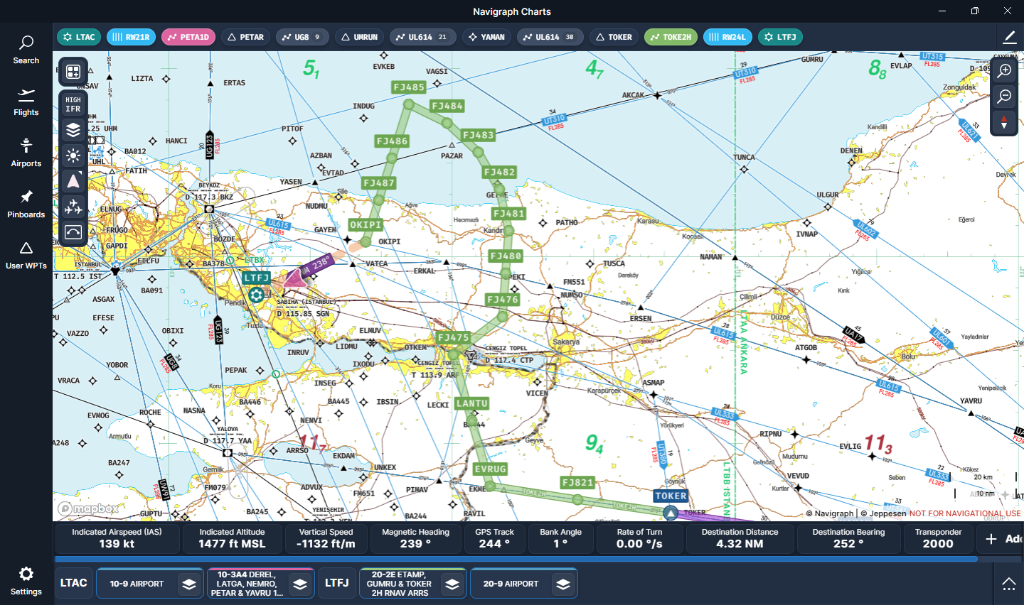Select the first UL614 21 airway chip
Image resolution: width=1024 pixels, height=605 pixels.
(x=423, y=37)
